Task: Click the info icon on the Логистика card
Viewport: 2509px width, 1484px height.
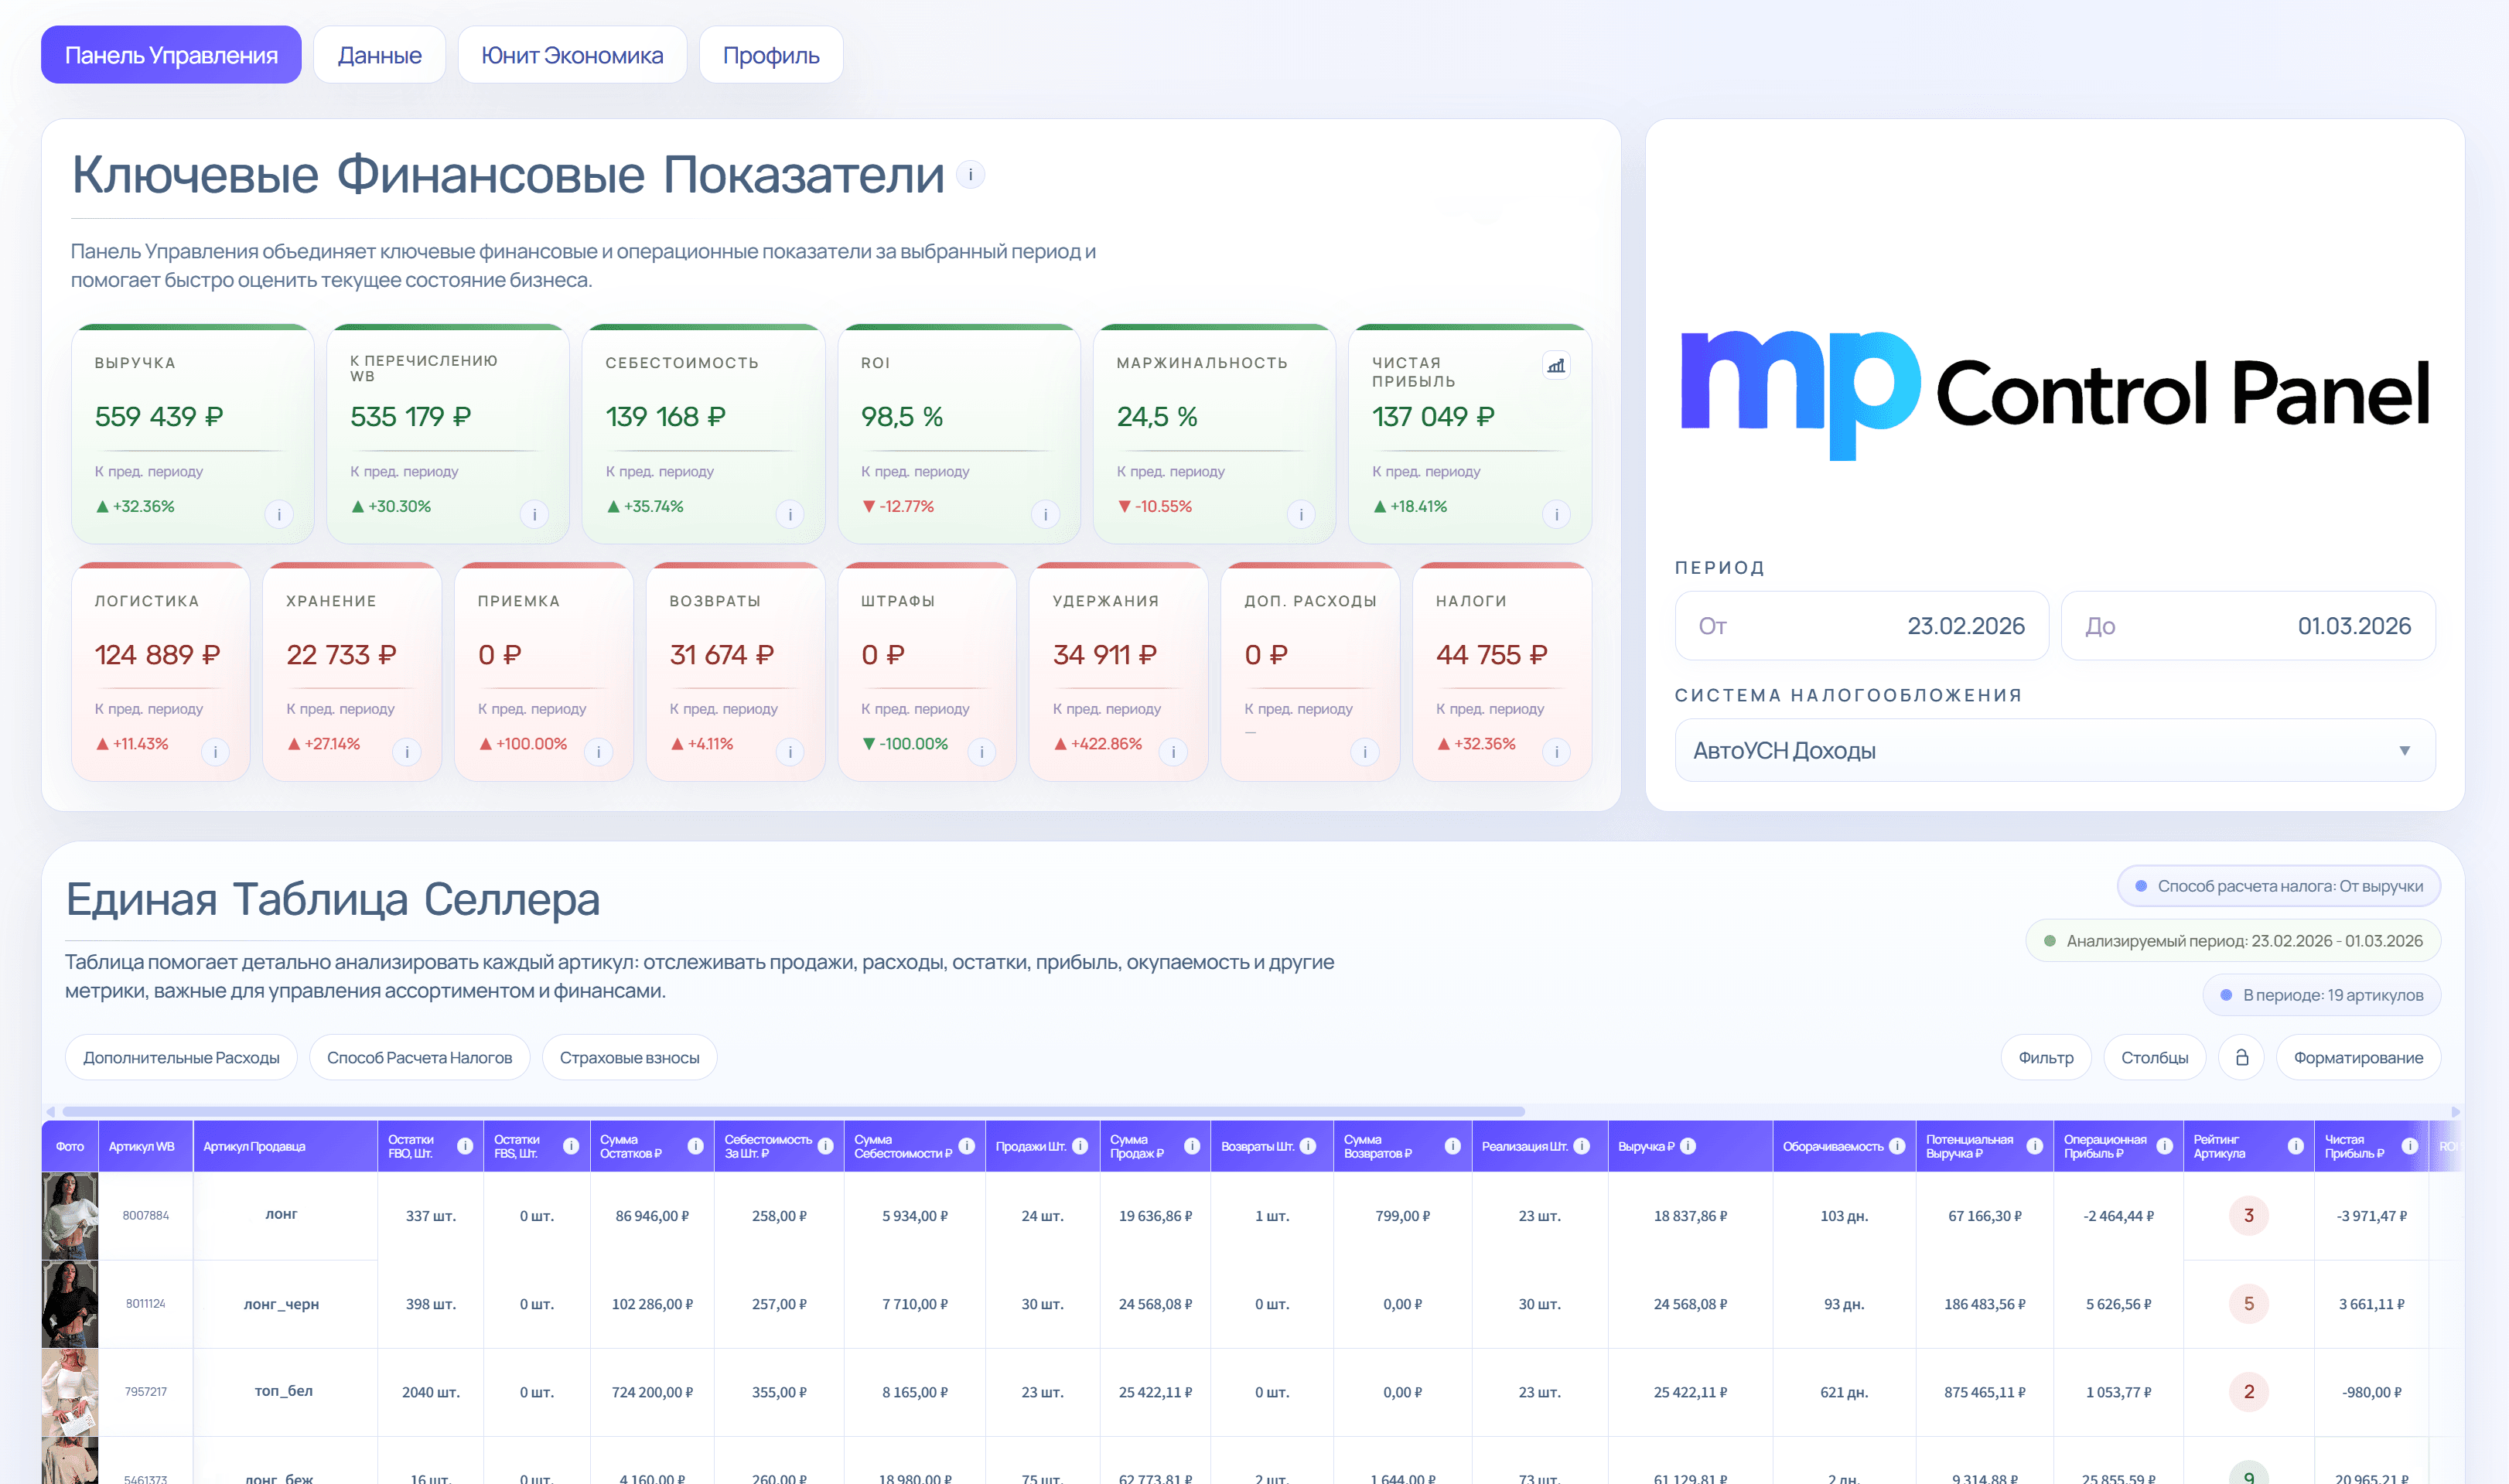Action: point(215,751)
